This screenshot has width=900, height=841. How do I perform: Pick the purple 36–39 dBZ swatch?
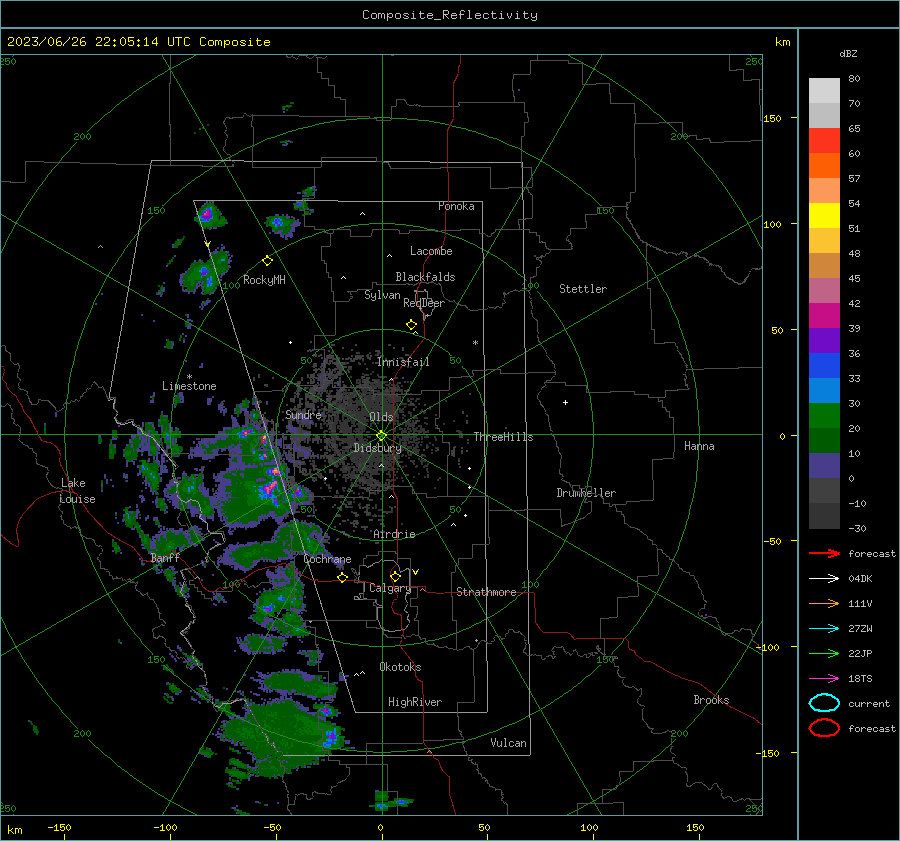pos(824,340)
